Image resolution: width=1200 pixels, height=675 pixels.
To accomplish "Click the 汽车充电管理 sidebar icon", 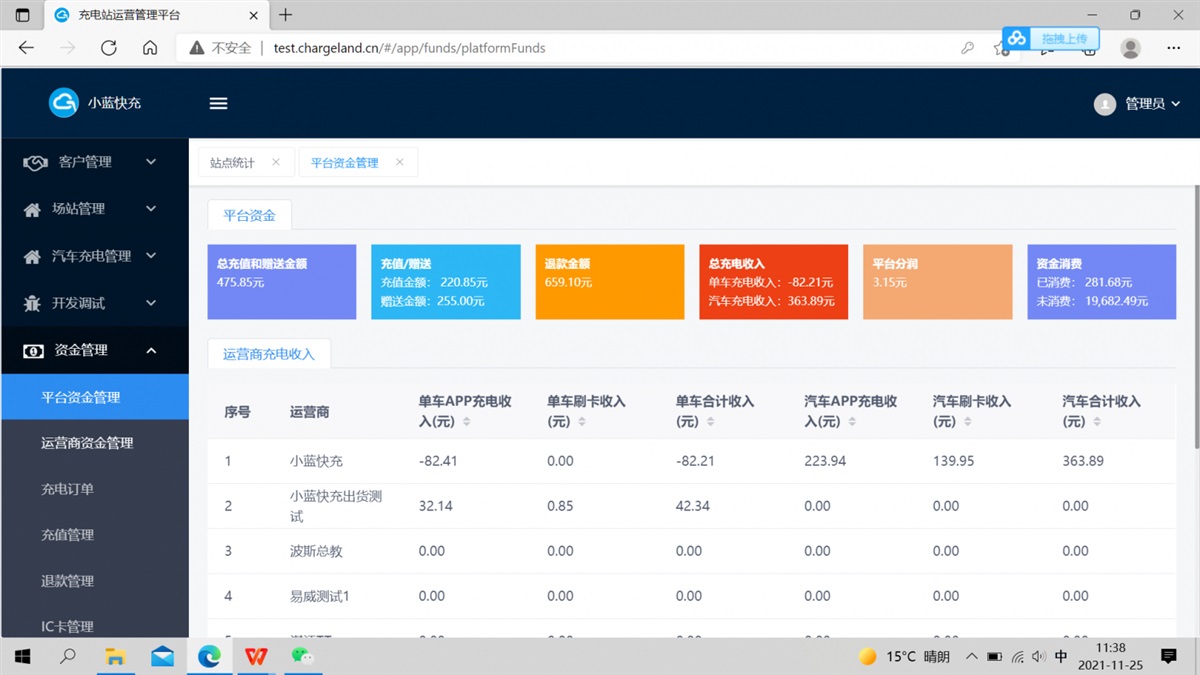I will (32, 256).
